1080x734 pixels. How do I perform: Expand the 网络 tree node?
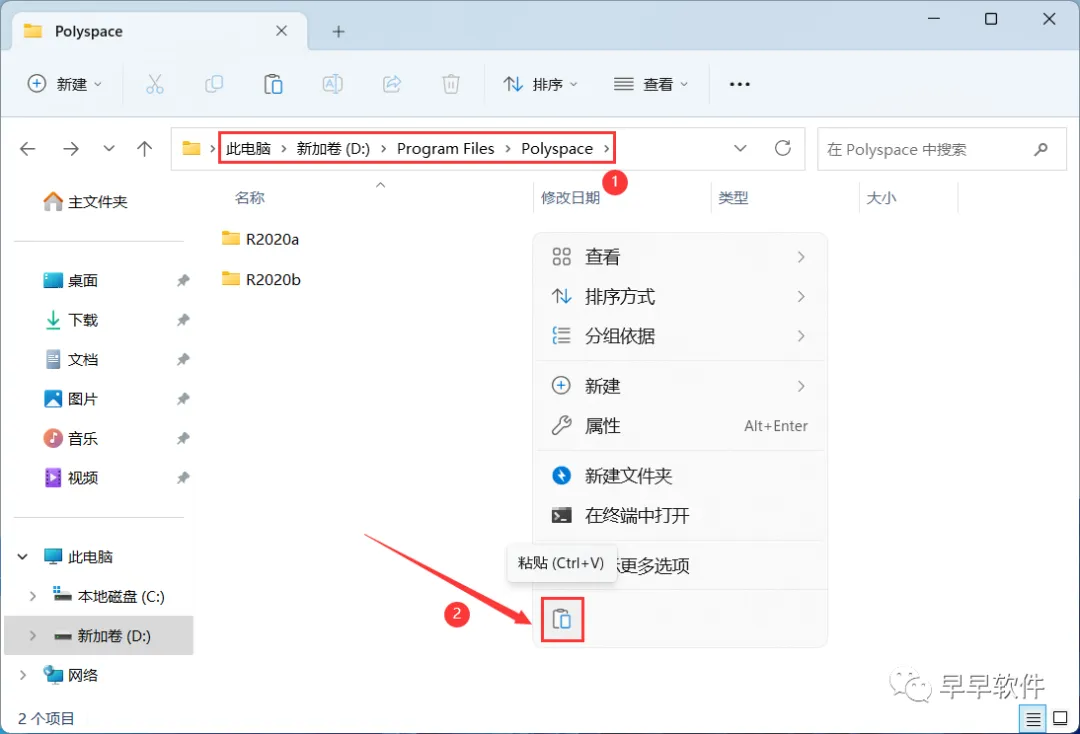click(23, 675)
